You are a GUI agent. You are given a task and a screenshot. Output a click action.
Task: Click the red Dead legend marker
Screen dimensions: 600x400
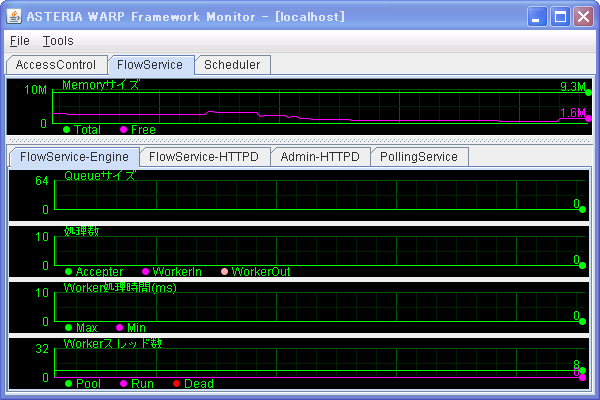point(177,384)
